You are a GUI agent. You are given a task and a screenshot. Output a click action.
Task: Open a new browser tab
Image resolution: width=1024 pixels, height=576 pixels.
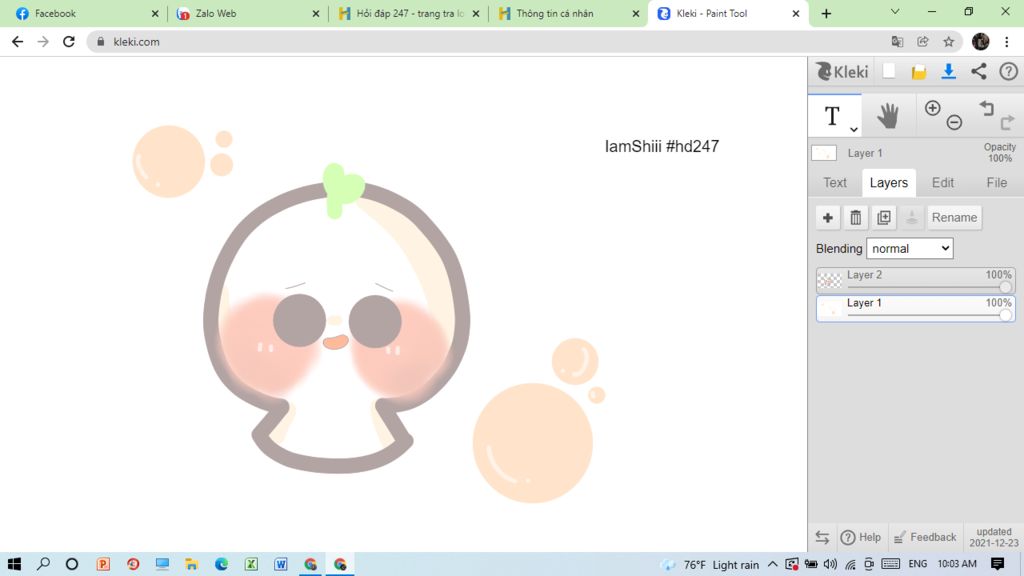pyautogui.click(x=826, y=13)
